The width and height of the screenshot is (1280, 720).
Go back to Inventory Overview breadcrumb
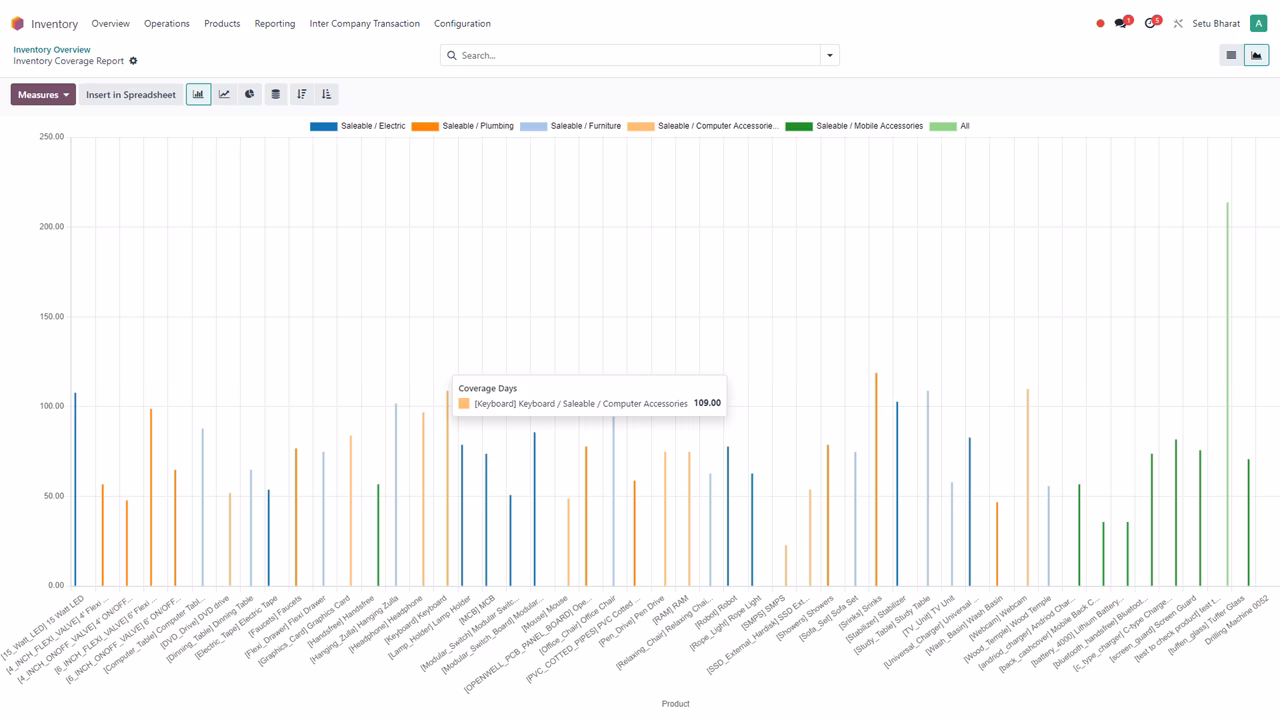tap(52, 49)
